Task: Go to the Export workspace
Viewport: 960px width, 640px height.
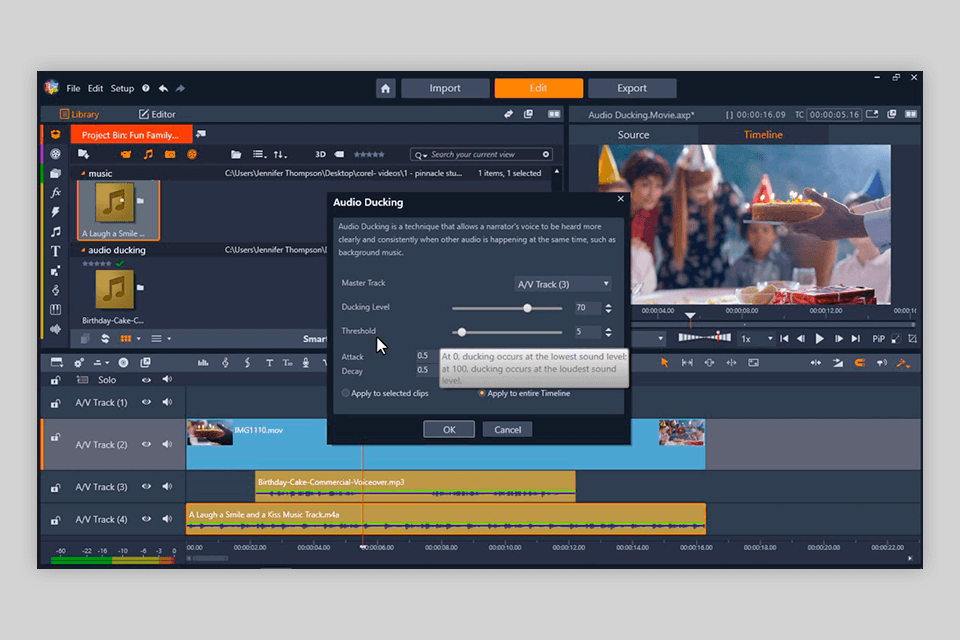Action: click(x=632, y=88)
